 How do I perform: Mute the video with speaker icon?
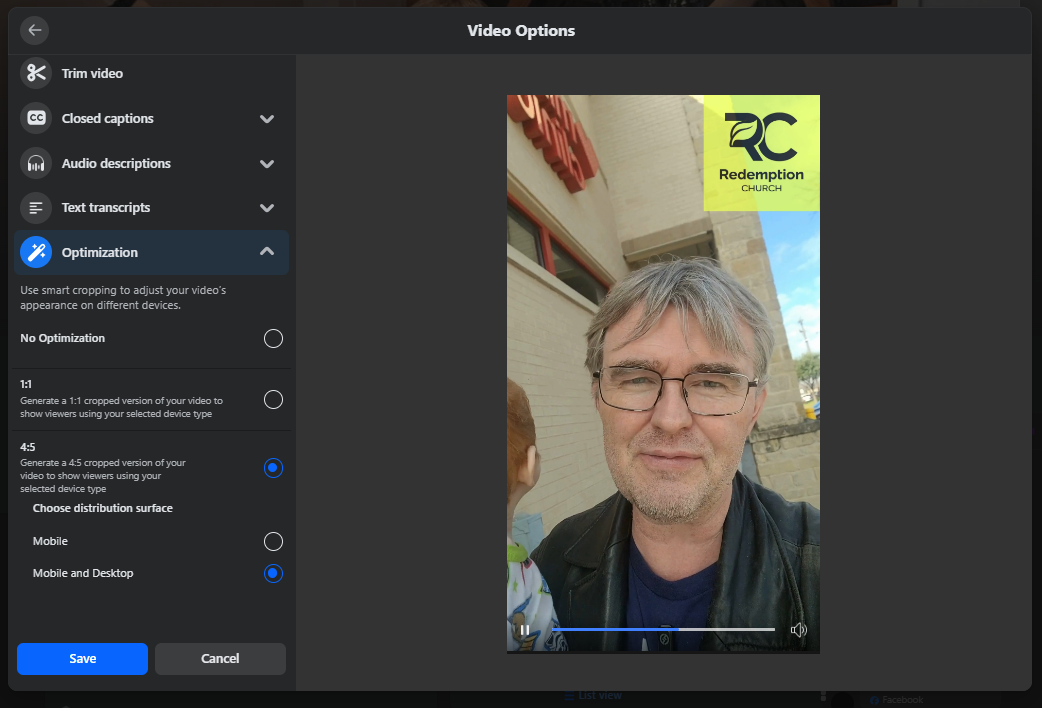[798, 630]
